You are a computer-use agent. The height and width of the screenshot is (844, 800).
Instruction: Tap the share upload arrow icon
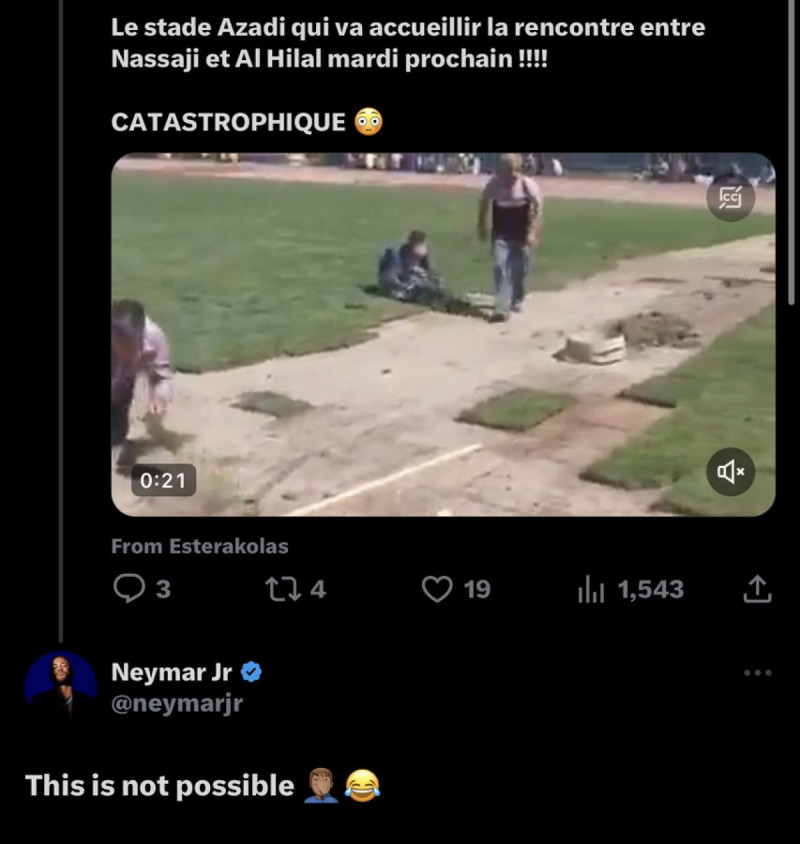[x=758, y=589]
